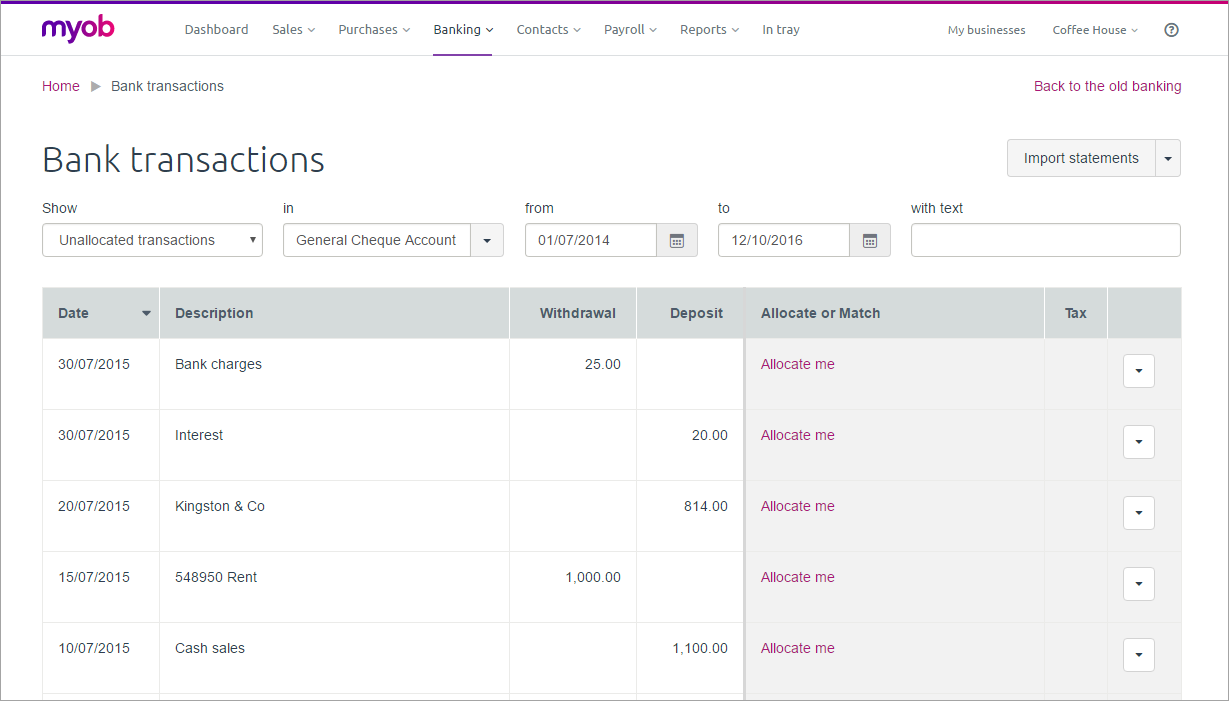Open row options for Interest transaction
Viewport: 1229px width, 701px height.
(x=1139, y=442)
